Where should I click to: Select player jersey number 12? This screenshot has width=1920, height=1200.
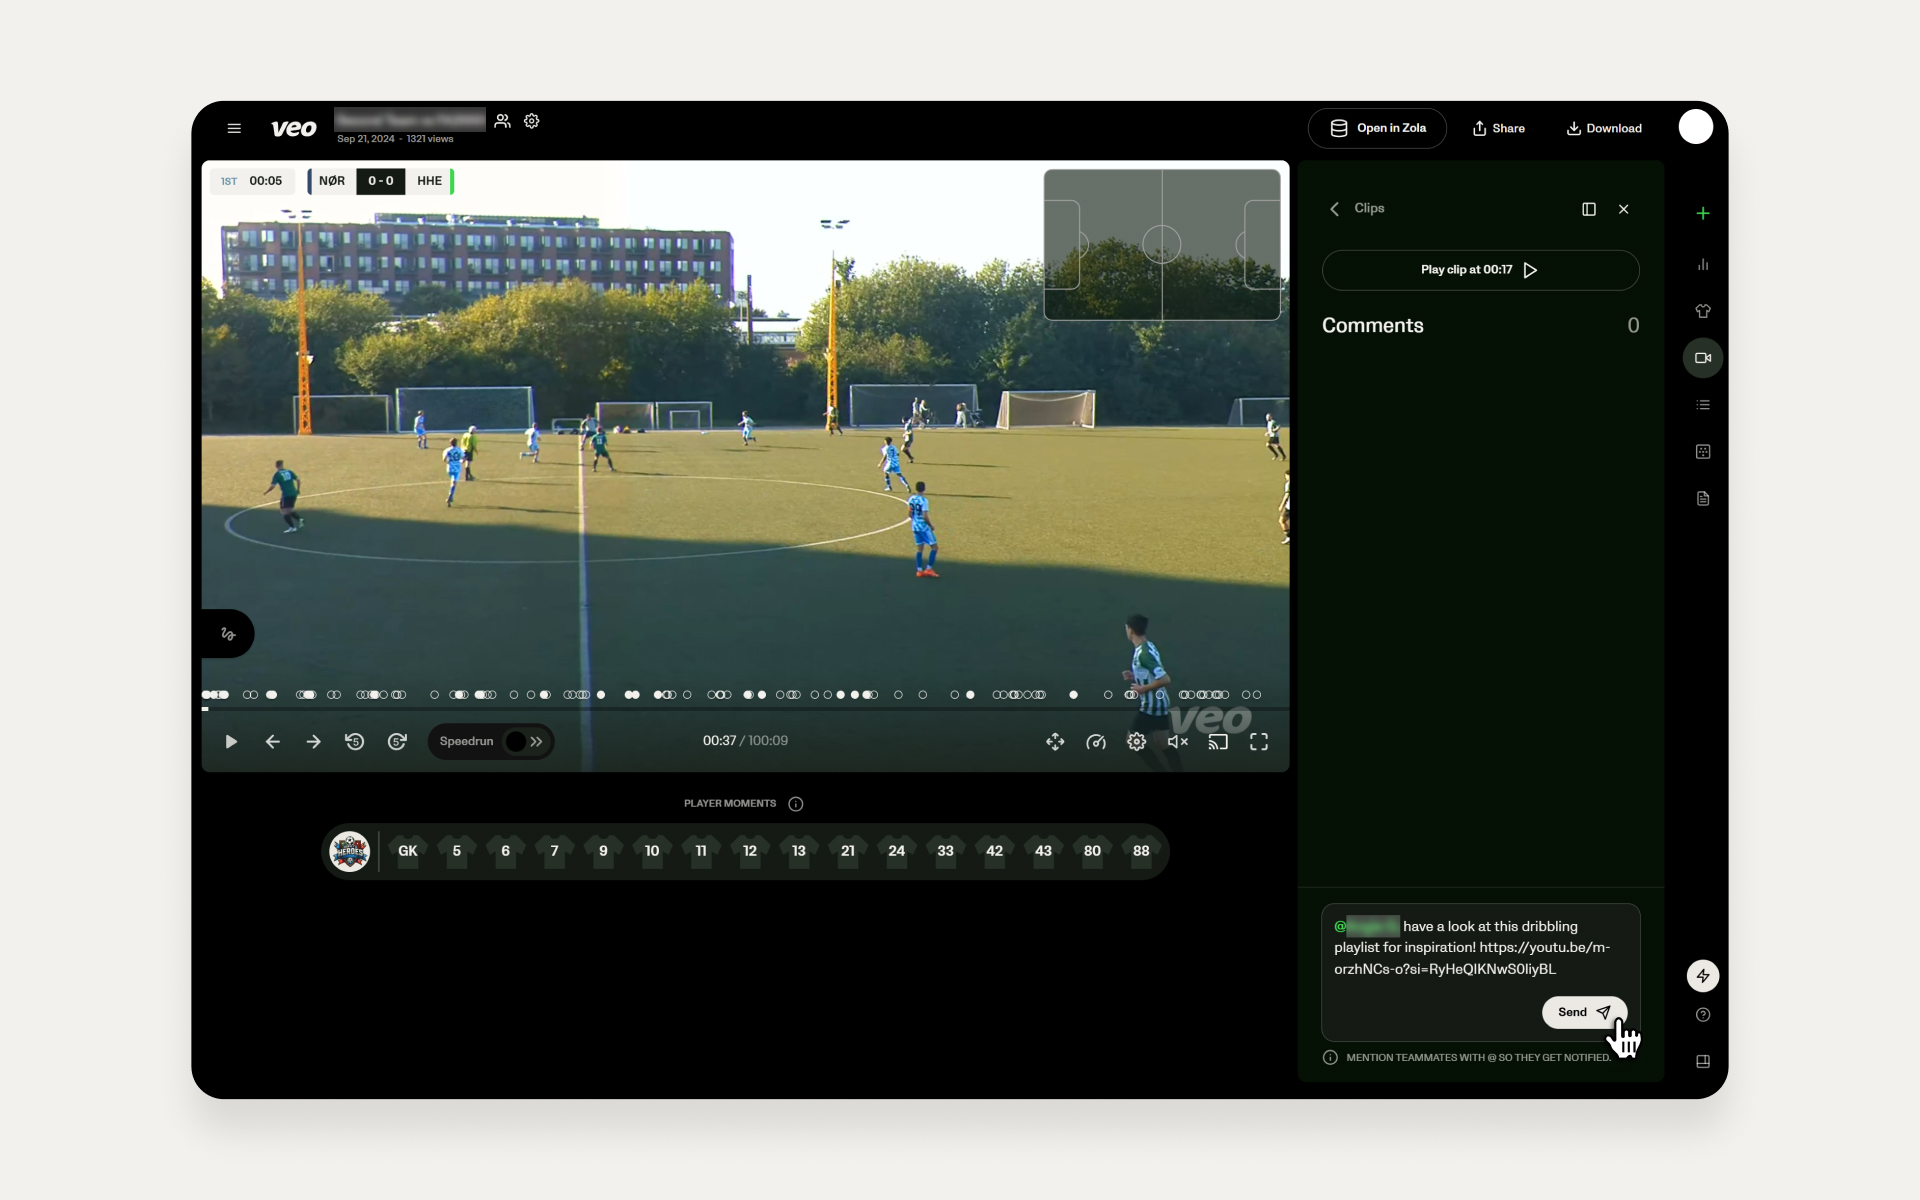click(750, 852)
